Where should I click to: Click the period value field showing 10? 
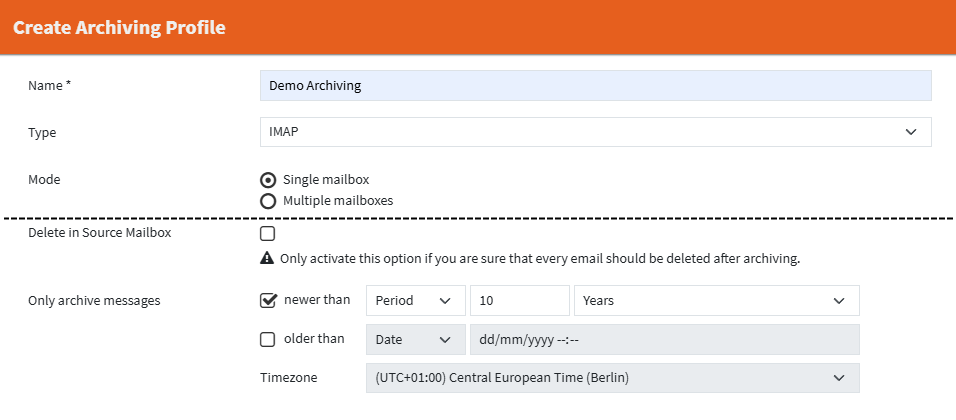click(519, 301)
